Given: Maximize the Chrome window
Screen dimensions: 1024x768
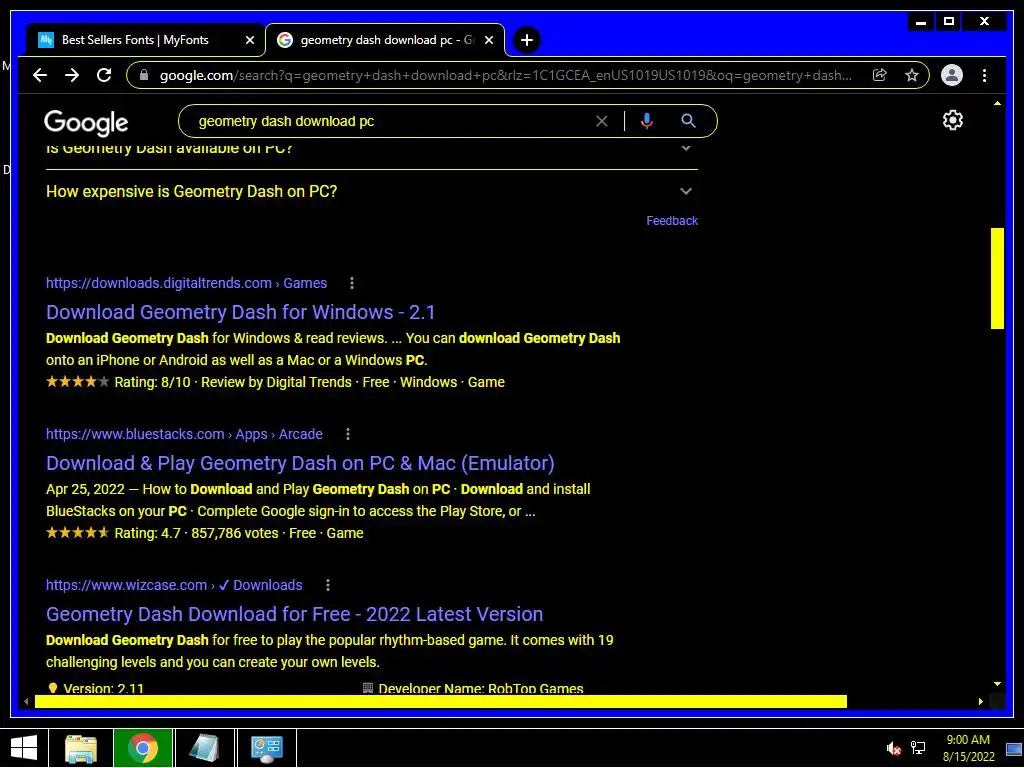Looking at the screenshot, I should pos(949,22).
